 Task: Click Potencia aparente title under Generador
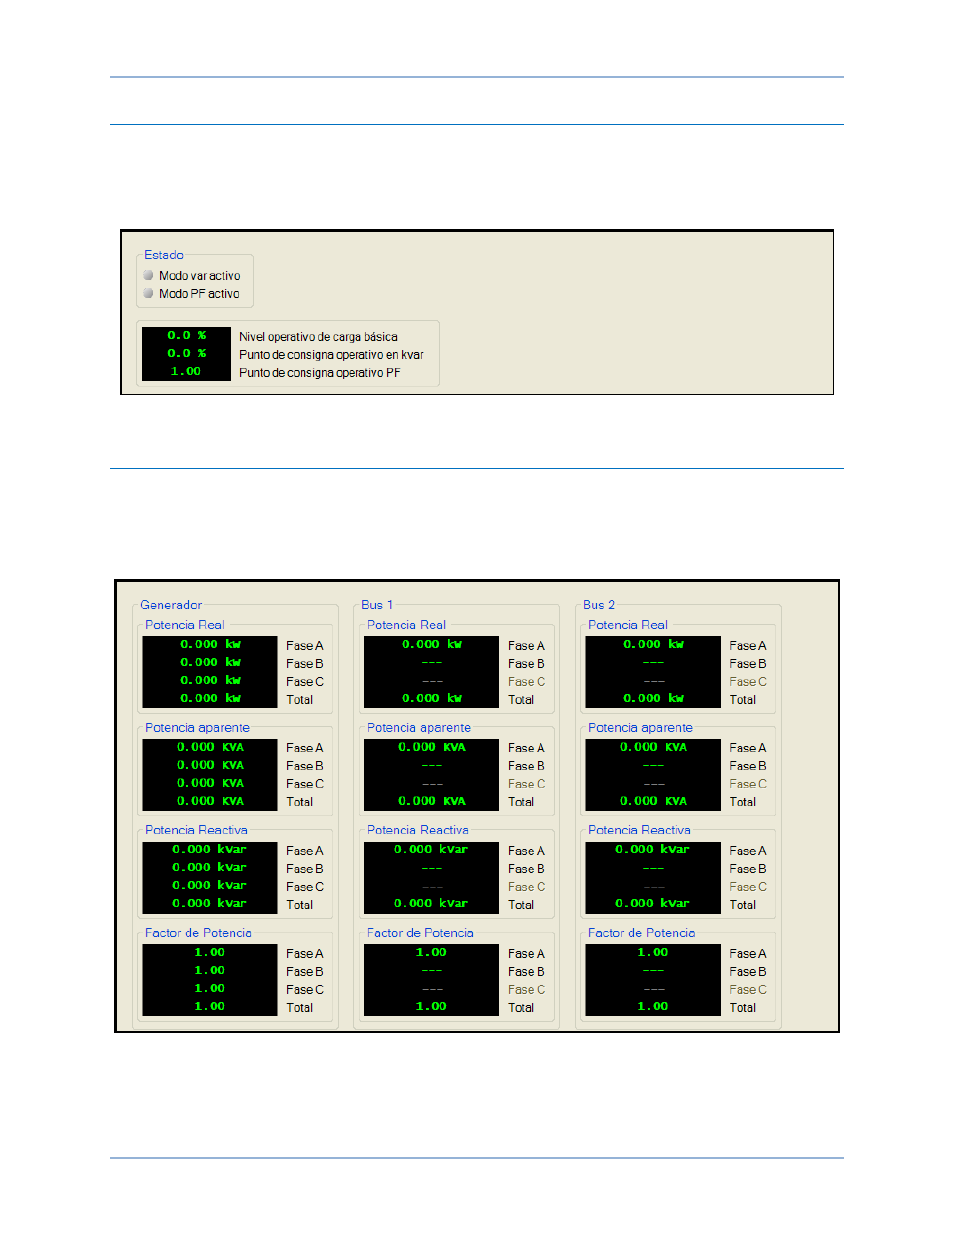point(197,728)
